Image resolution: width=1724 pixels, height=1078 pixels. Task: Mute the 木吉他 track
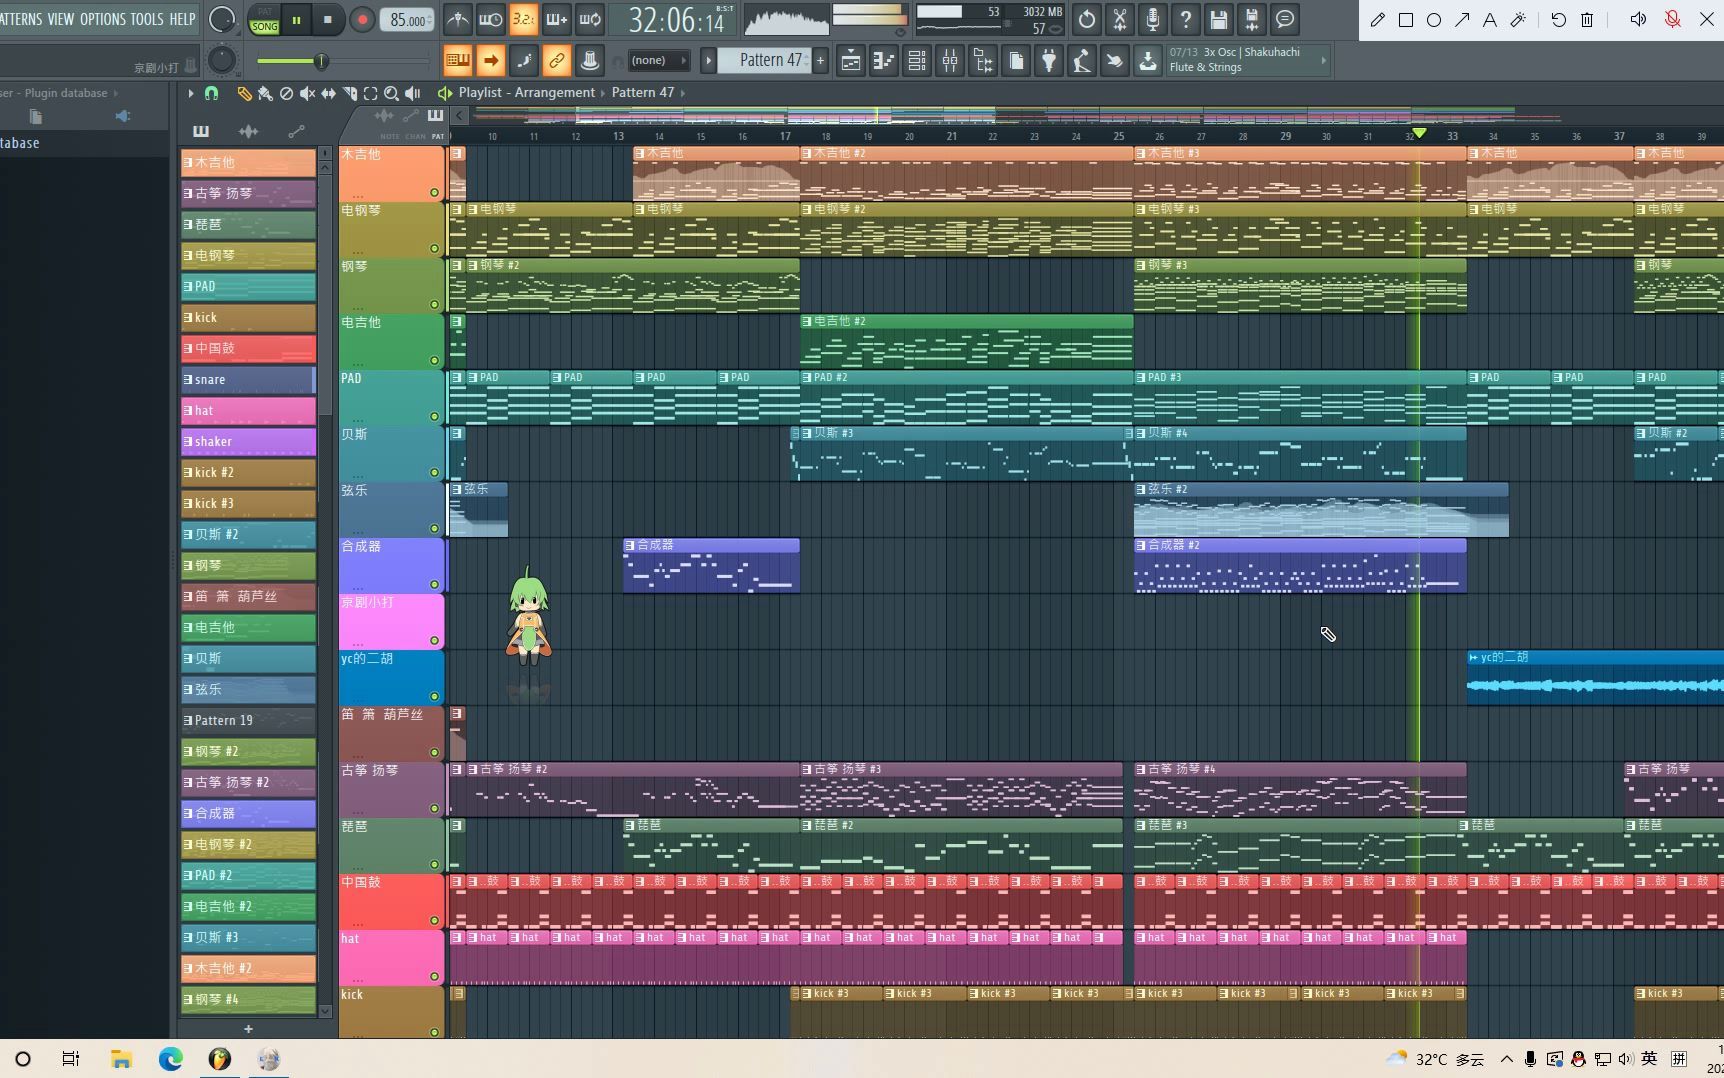pyautogui.click(x=434, y=192)
